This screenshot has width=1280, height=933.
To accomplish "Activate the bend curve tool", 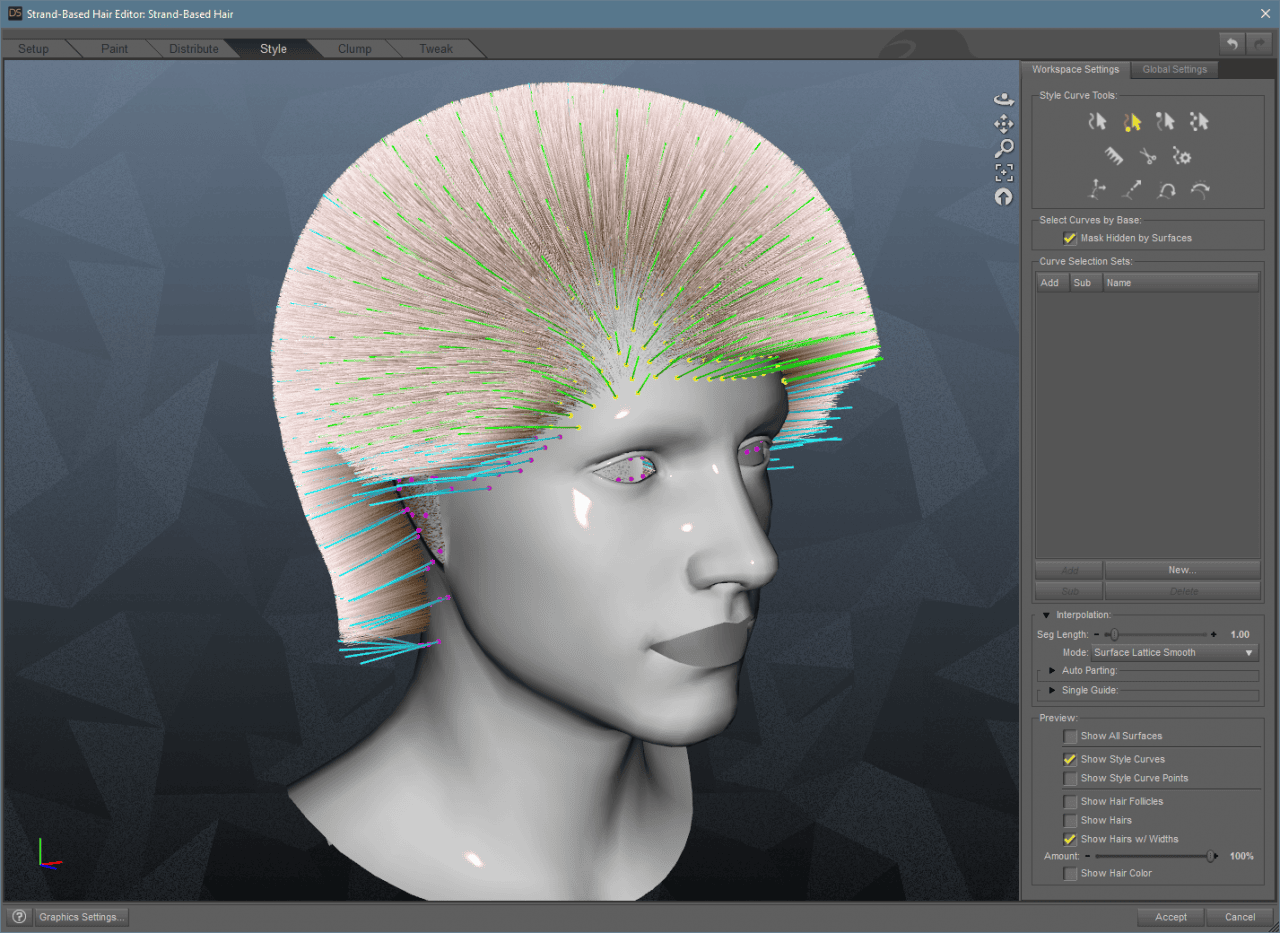I will click(x=1165, y=190).
